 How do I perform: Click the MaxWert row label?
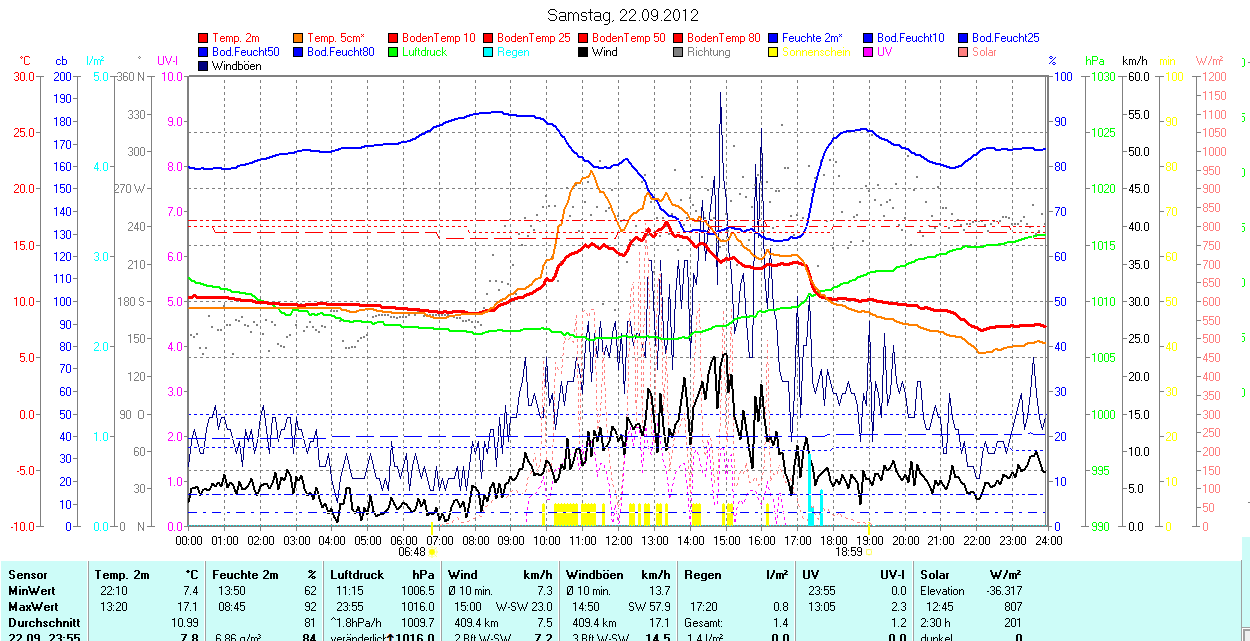[31, 607]
